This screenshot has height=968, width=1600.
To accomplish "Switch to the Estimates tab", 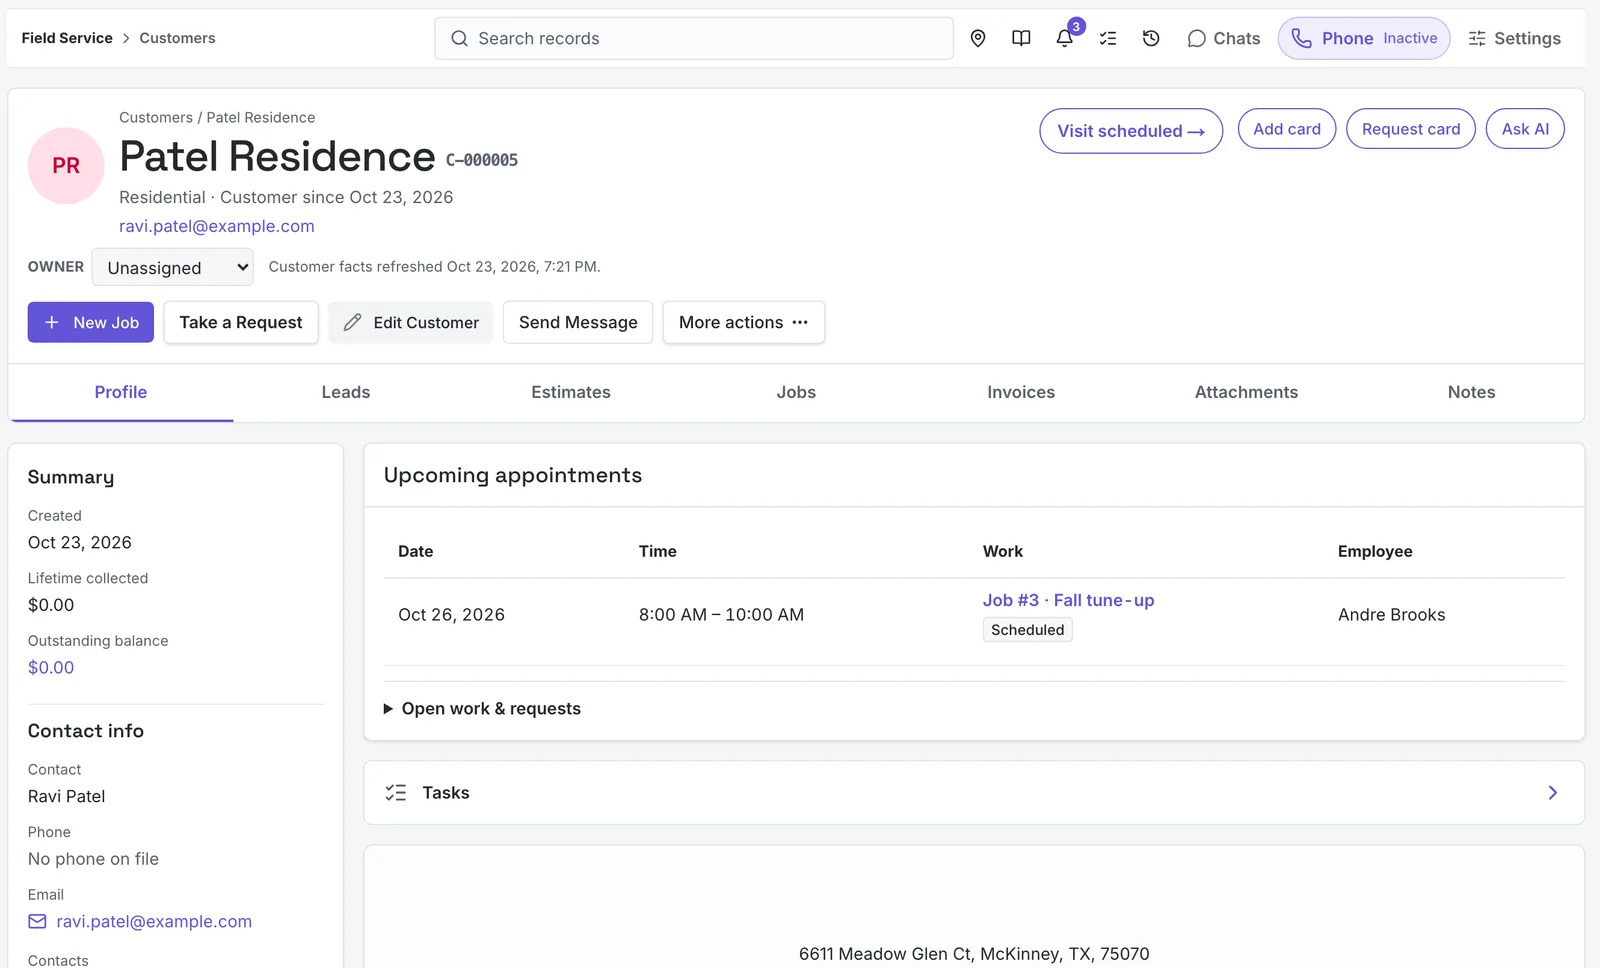I will click(571, 392).
